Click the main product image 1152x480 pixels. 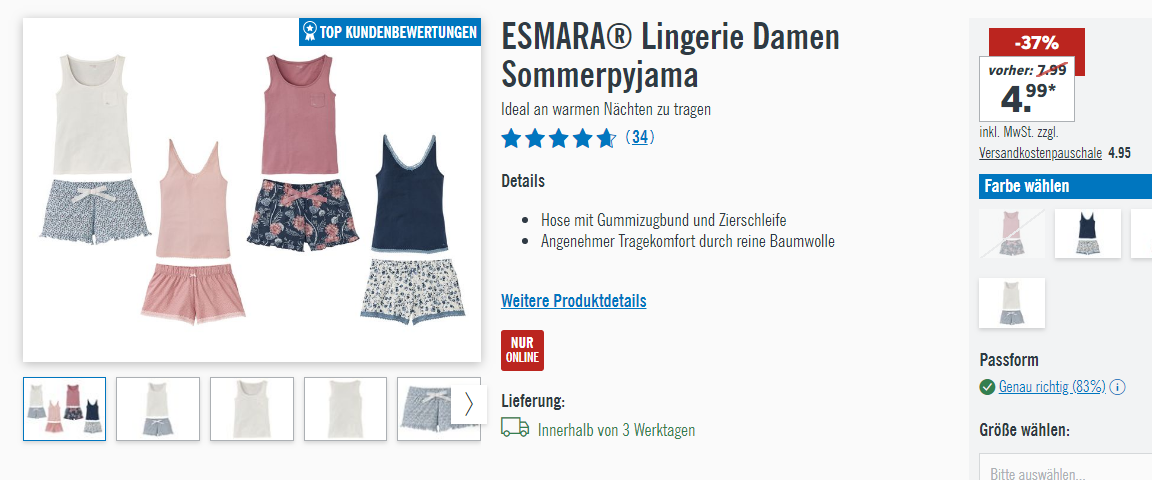pyautogui.click(x=252, y=190)
